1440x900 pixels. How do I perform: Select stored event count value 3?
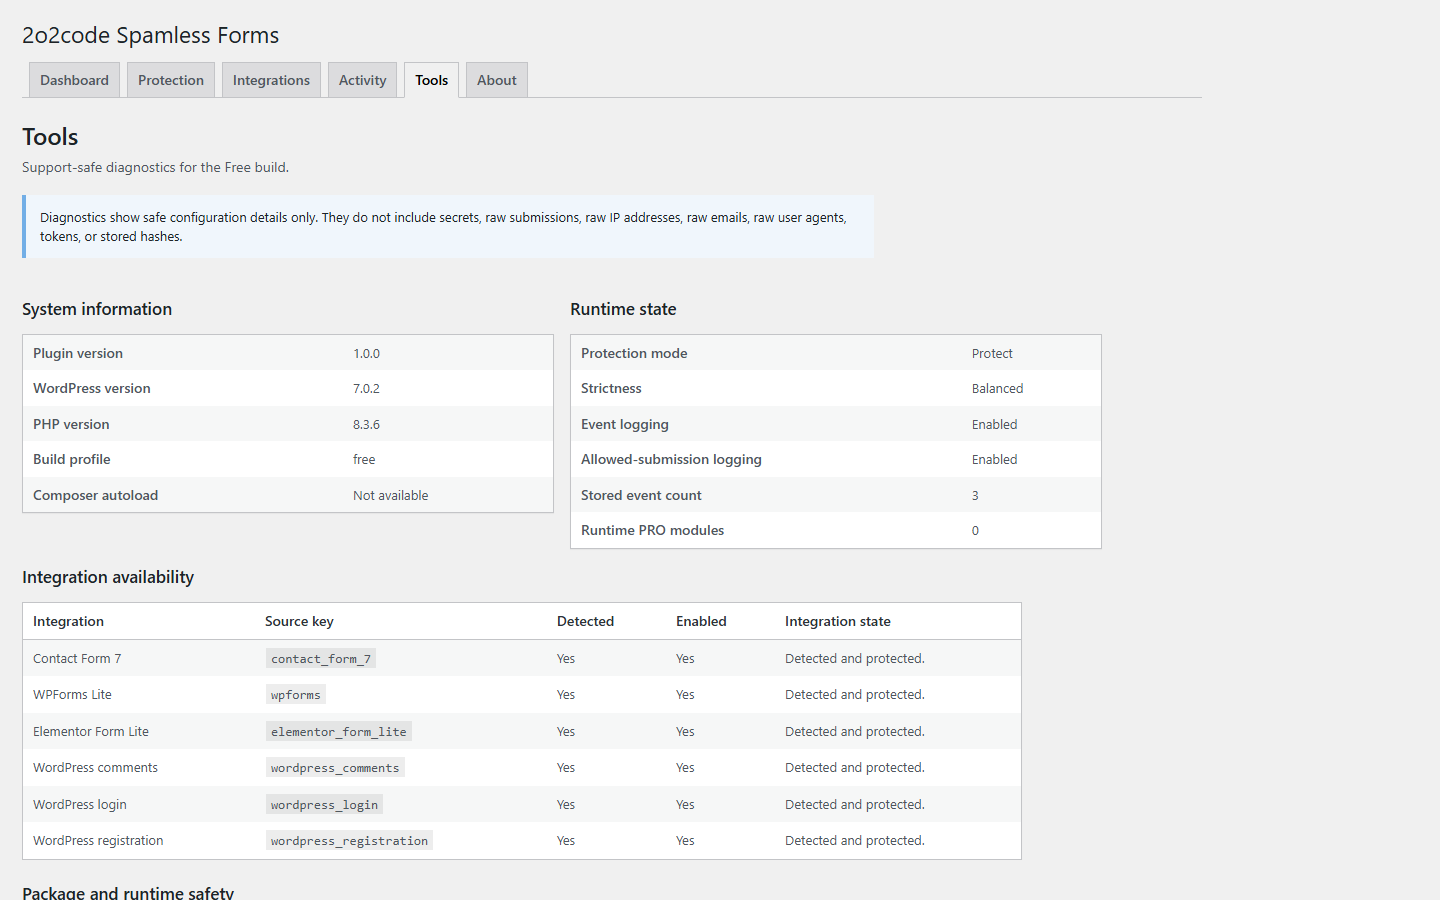point(975,496)
